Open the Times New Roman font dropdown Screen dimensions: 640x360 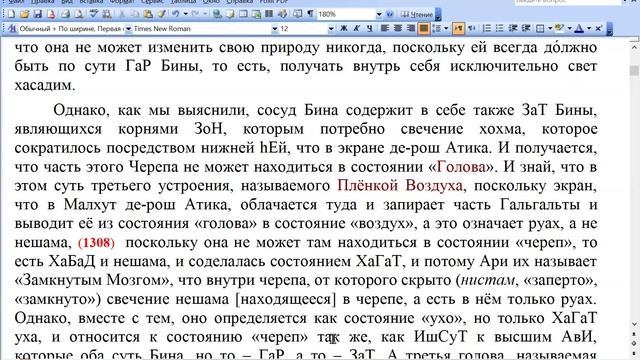(275, 29)
